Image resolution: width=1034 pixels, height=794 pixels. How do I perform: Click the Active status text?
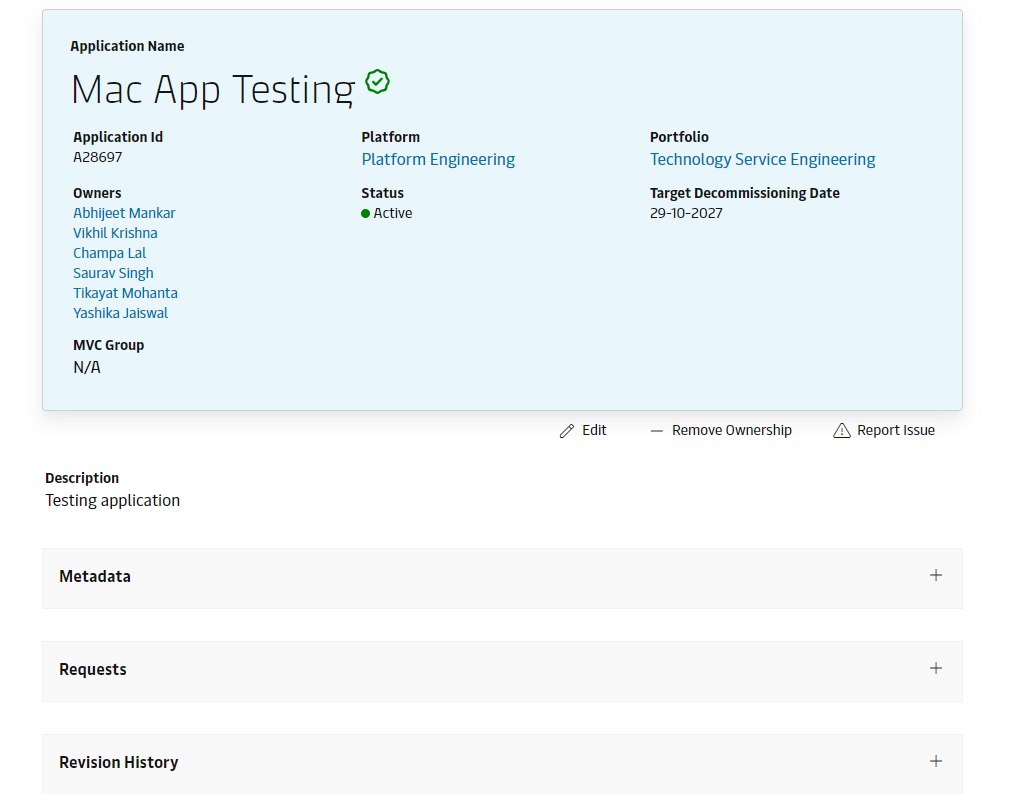392,214
